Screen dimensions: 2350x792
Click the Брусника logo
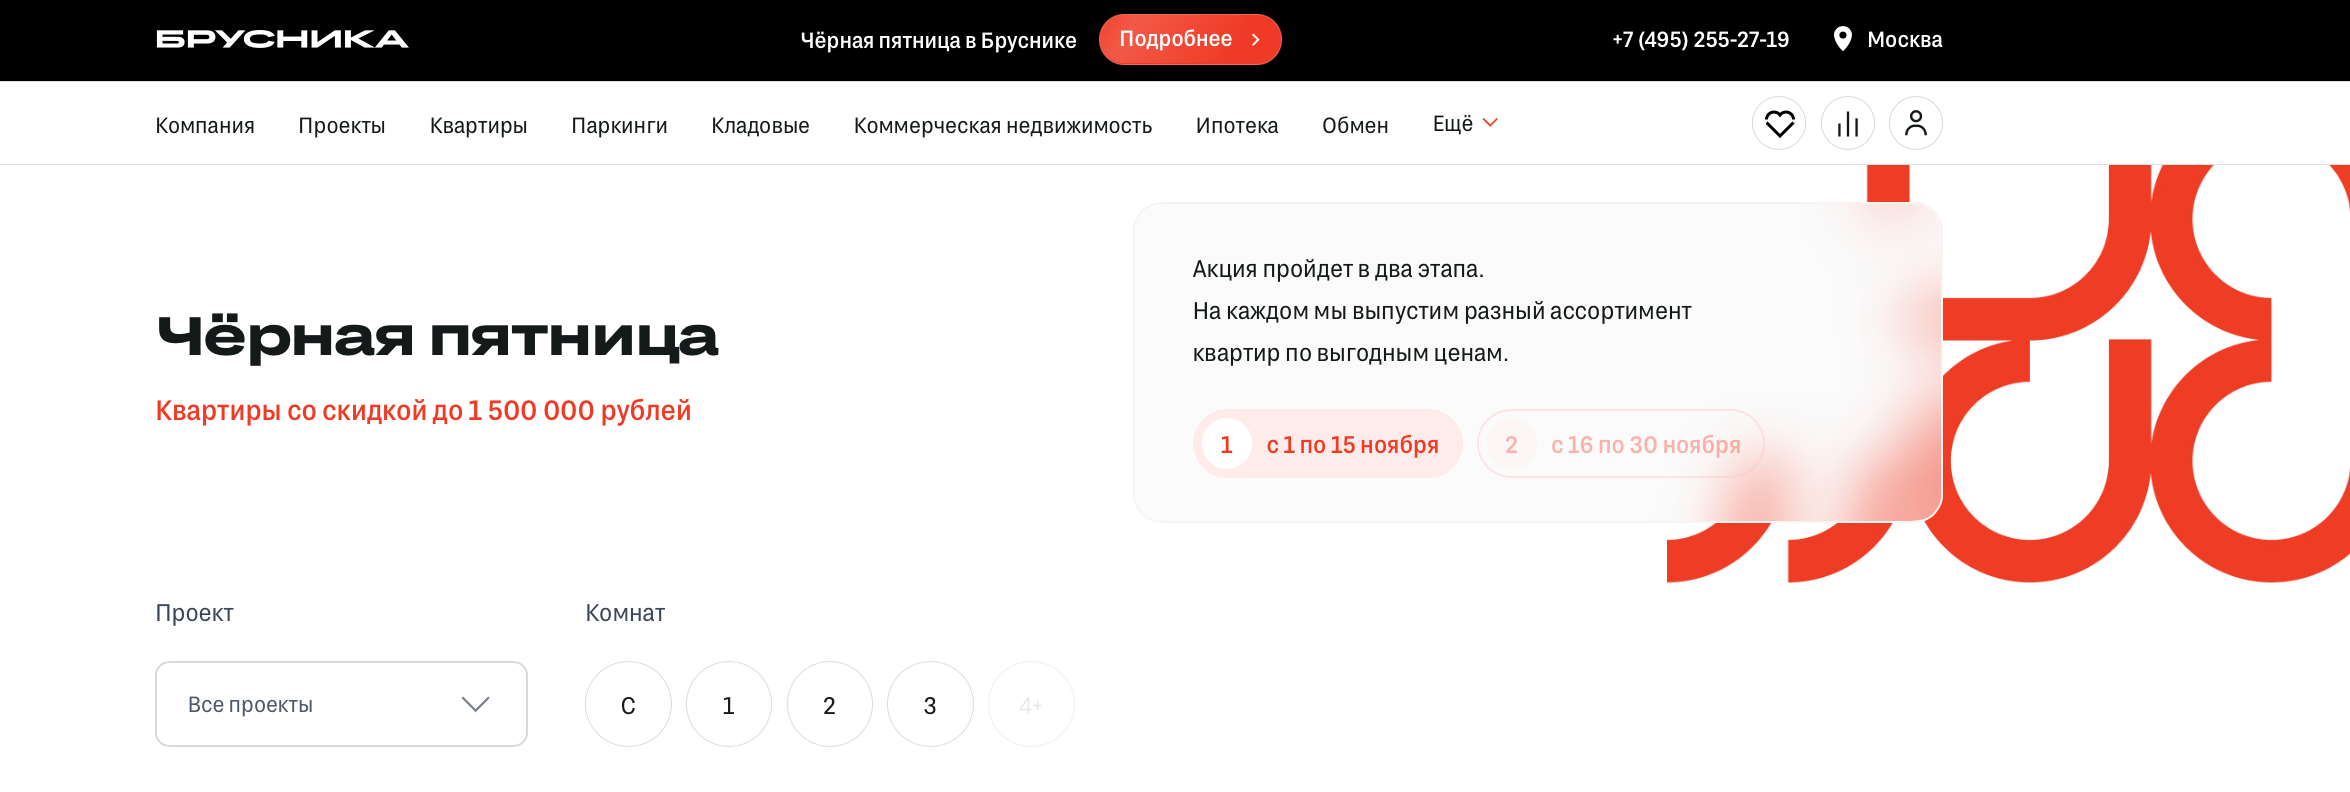(x=282, y=39)
